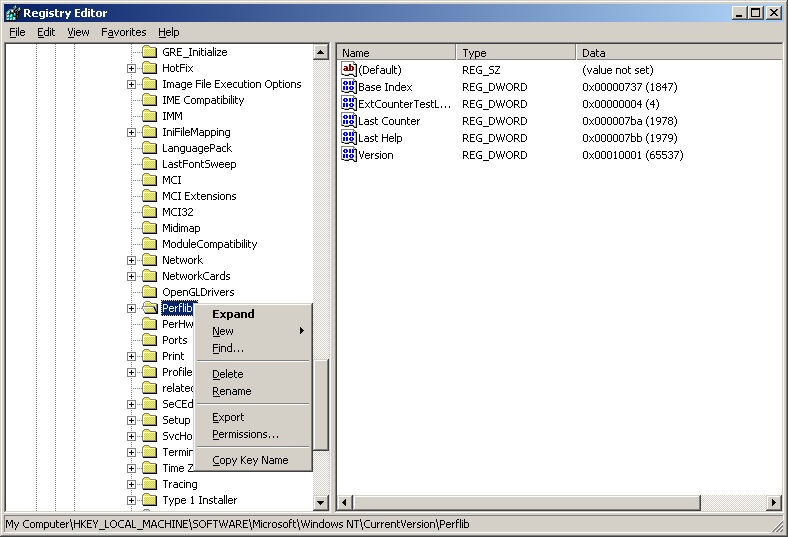788x537 pixels.
Task: Open the Favorites menu
Action: [x=123, y=32]
